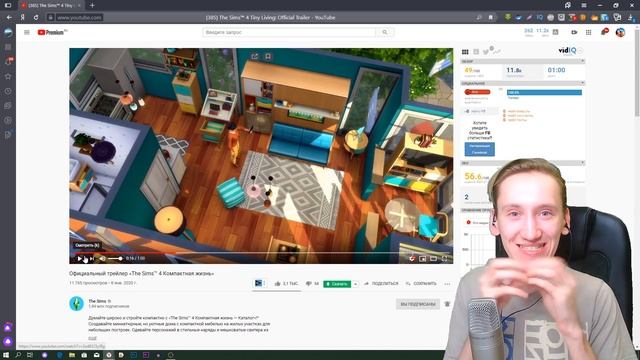The width and height of the screenshot is (640, 360).
Task: Select The Sims 4 Tiny Living browser tab
Action: pyautogui.click(x=51, y=6)
